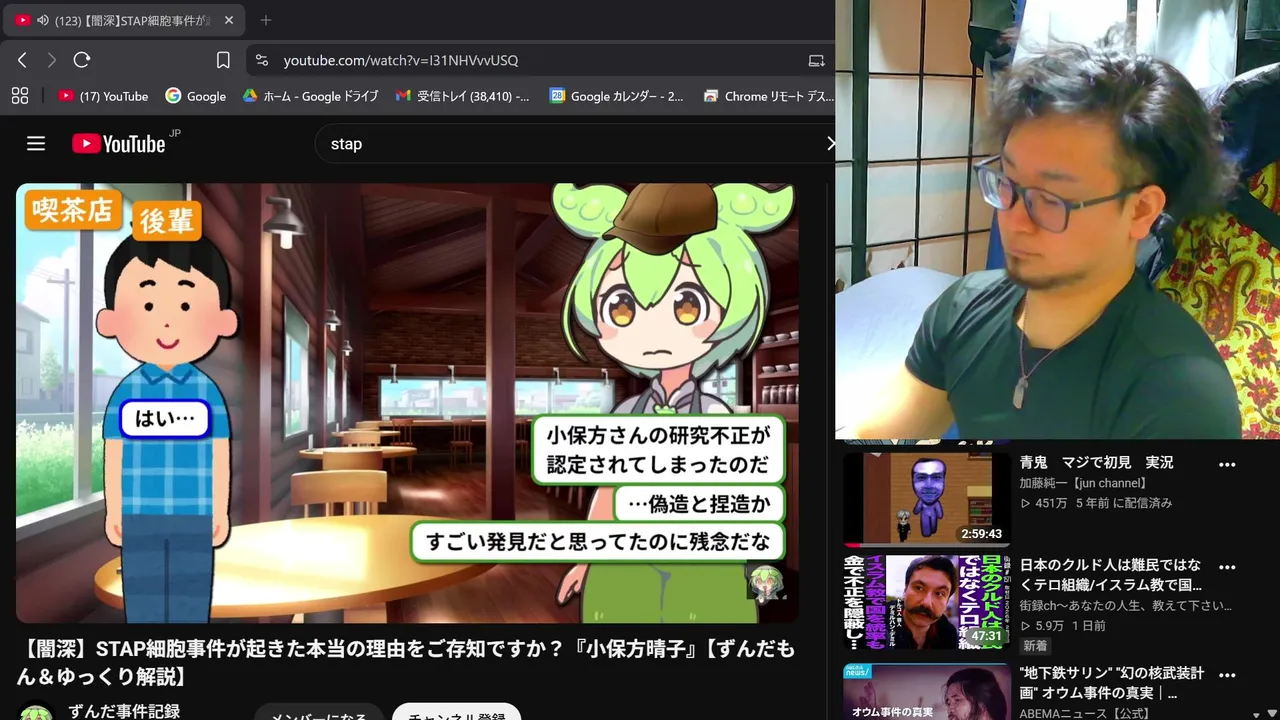
Task: Open the 受信トレイ Gmail bookmark
Action: [463, 96]
